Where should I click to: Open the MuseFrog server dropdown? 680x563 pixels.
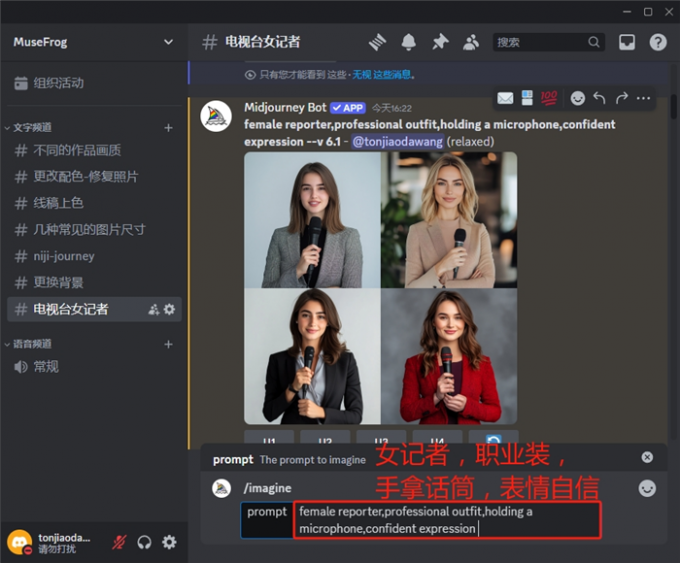(168, 42)
